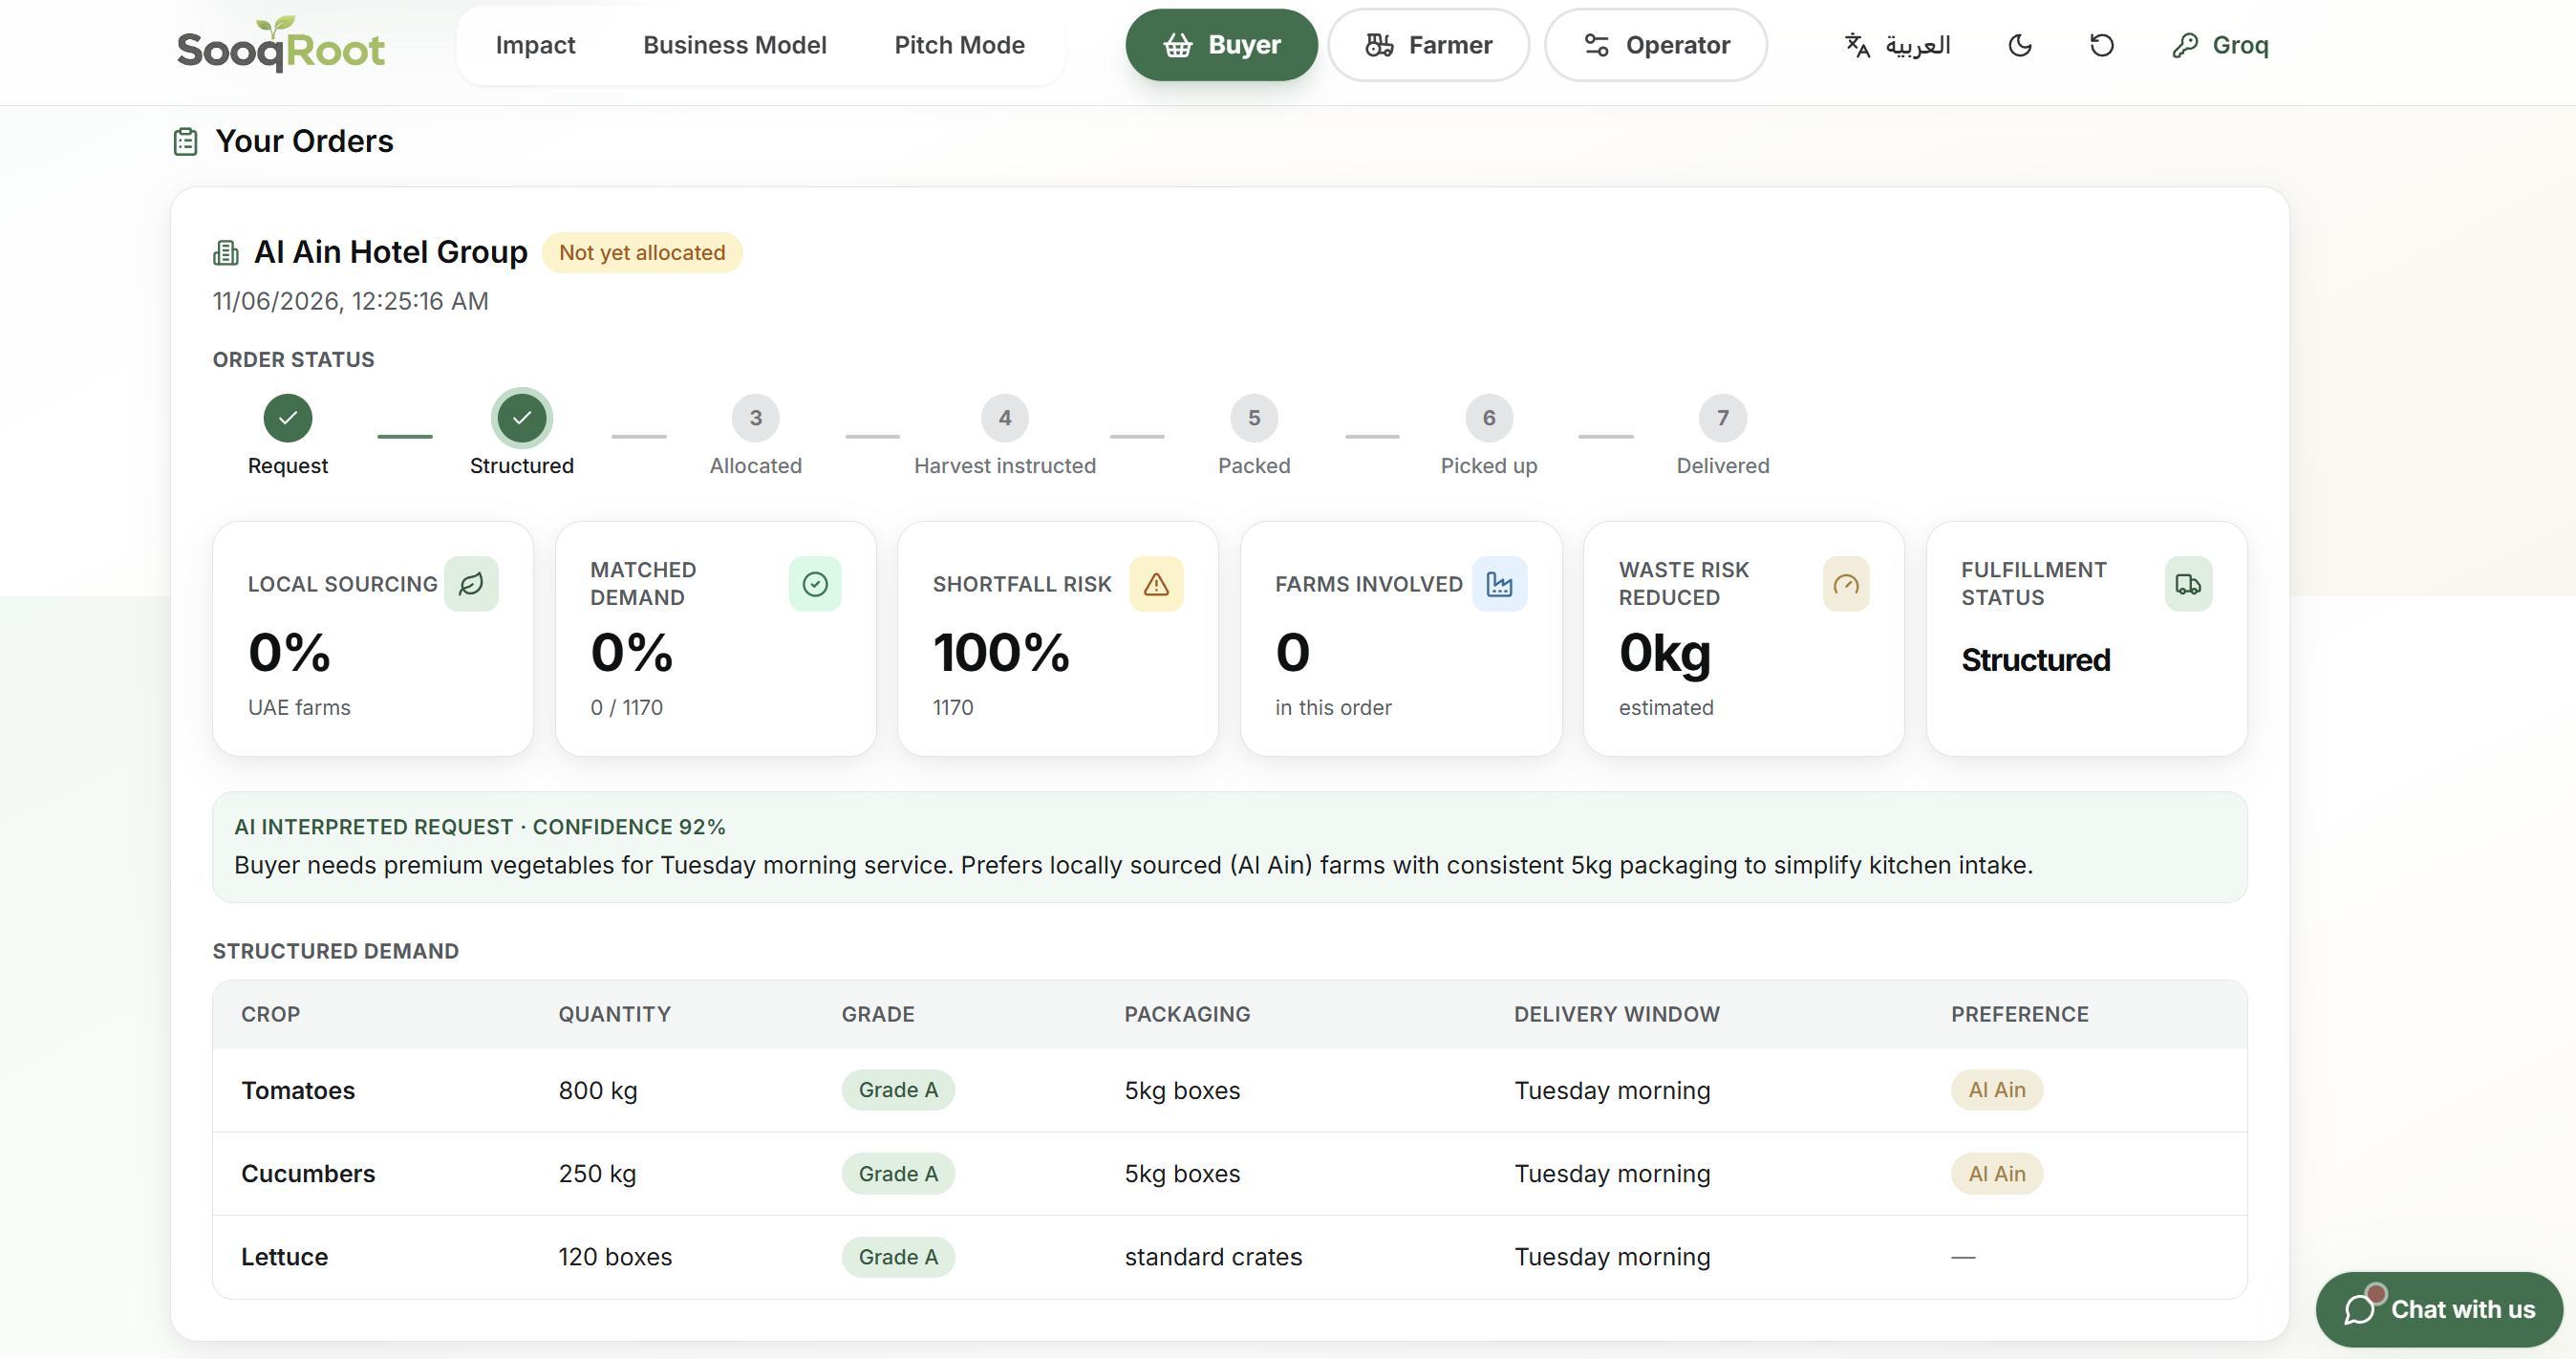Select the Farmer role
This screenshot has width=2576, height=1359.
1428,45
